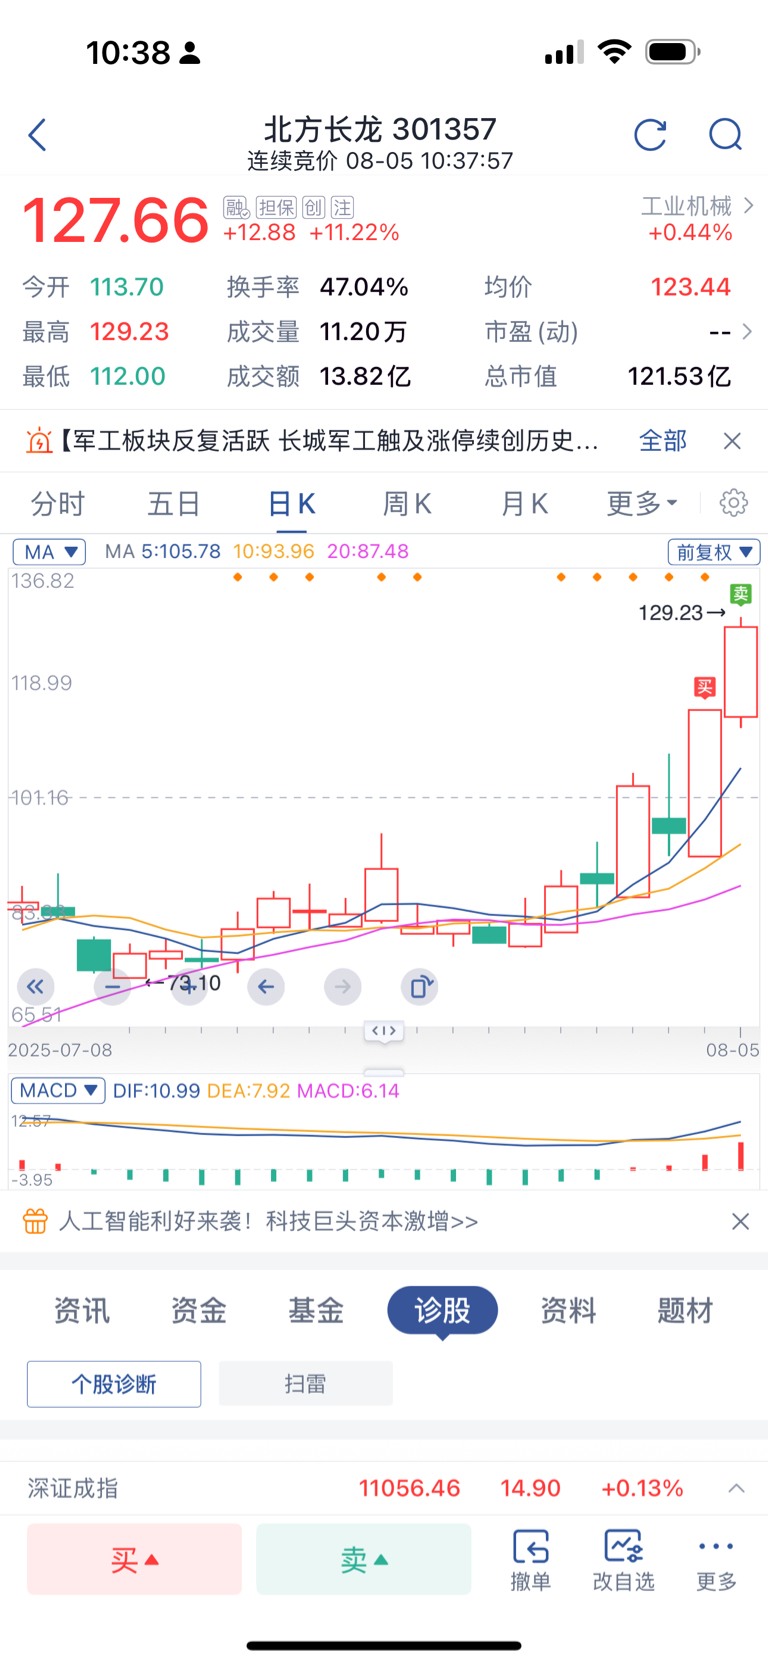Select the 个股诊断 sub-tab

tap(114, 1384)
